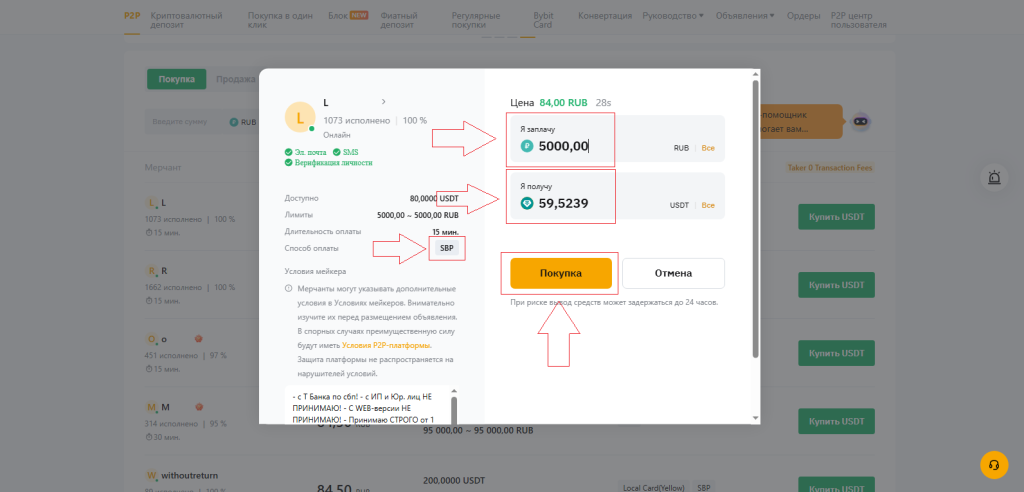Click the RUB coin icon in pay field
This screenshot has width=1024, height=492.
pos(527,146)
